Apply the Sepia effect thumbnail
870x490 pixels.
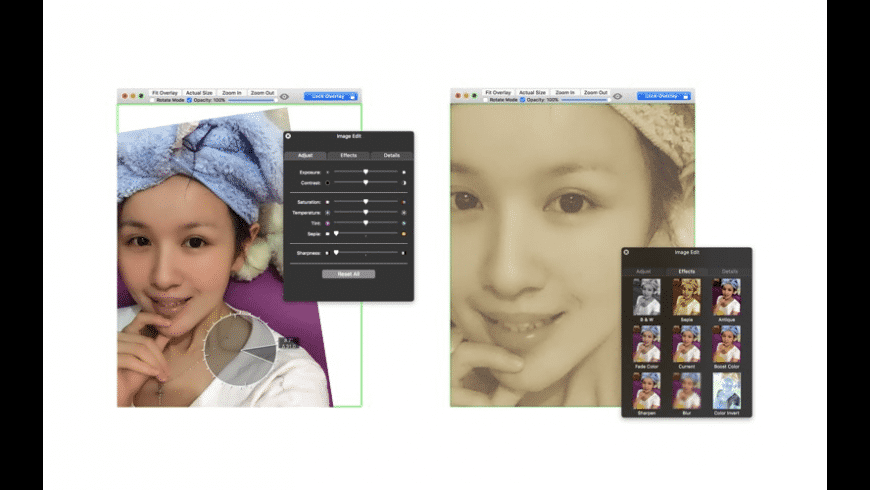[687, 297]
